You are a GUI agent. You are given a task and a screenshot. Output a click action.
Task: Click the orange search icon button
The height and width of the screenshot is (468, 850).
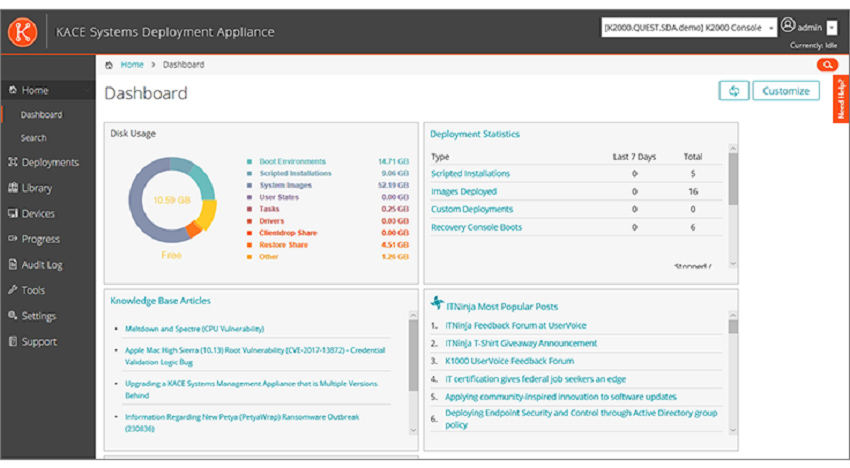click(x=827, y=65)
